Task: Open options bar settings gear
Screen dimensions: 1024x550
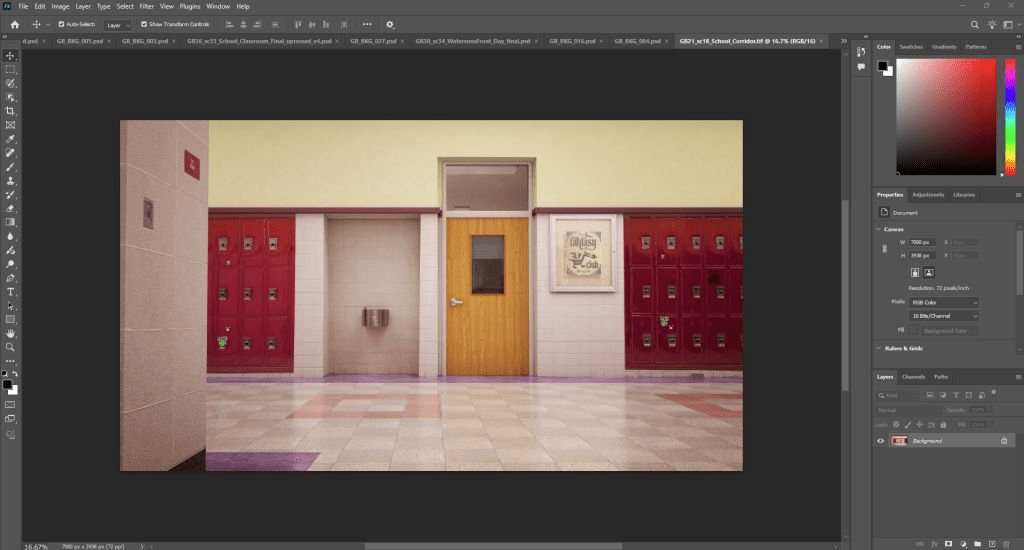Action: tap(390, 25)
